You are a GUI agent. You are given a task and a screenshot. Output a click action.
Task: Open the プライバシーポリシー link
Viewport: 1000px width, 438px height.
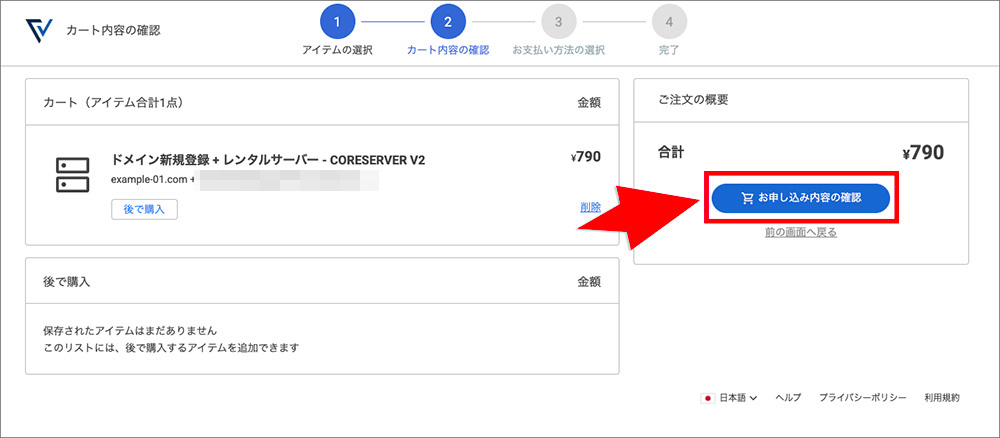863,398
